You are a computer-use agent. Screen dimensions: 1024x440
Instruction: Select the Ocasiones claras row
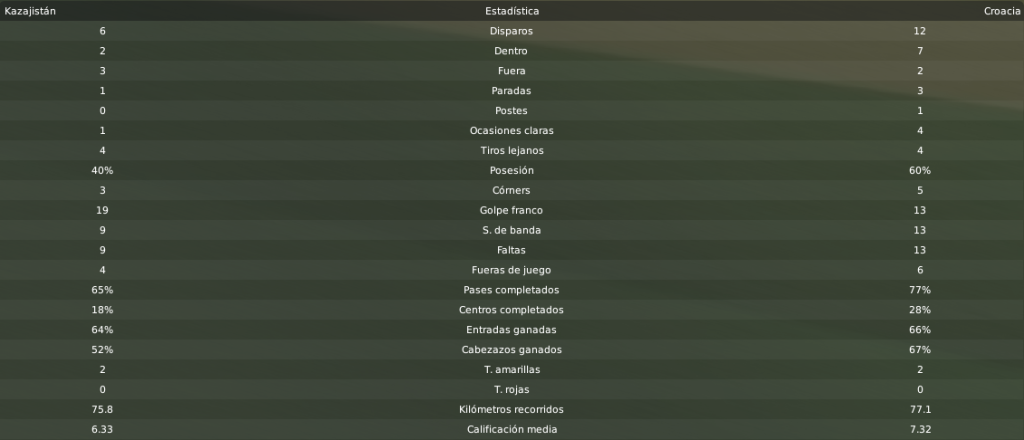512,131
